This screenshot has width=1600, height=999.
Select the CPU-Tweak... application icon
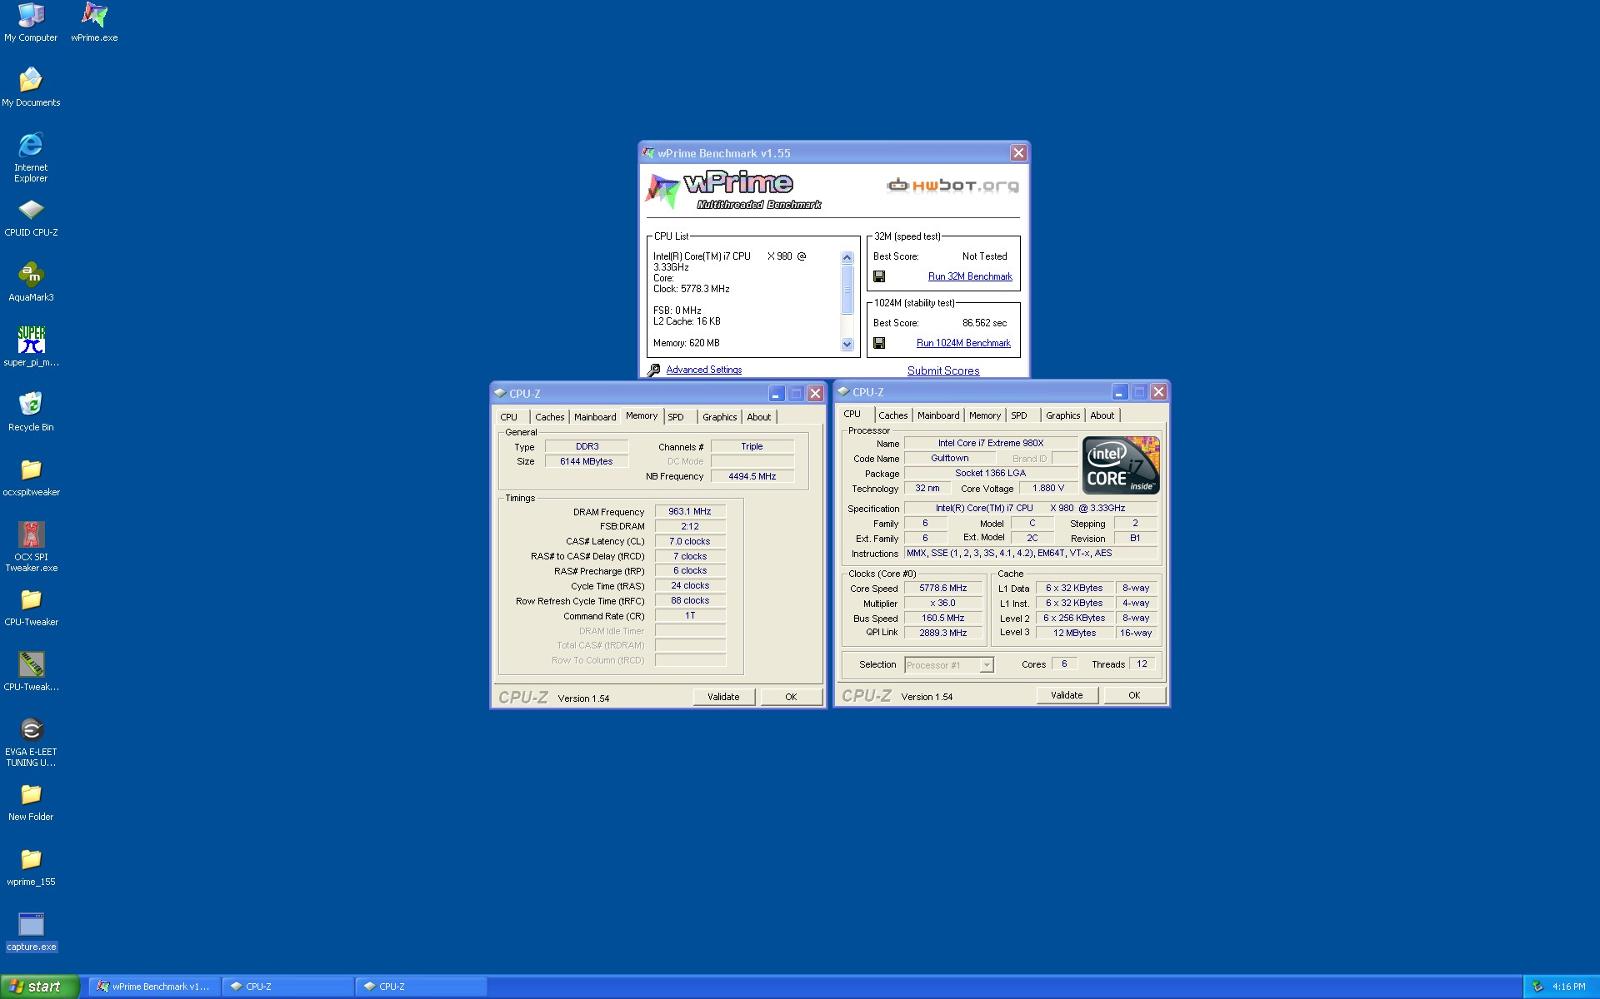[x=31, y=672]
